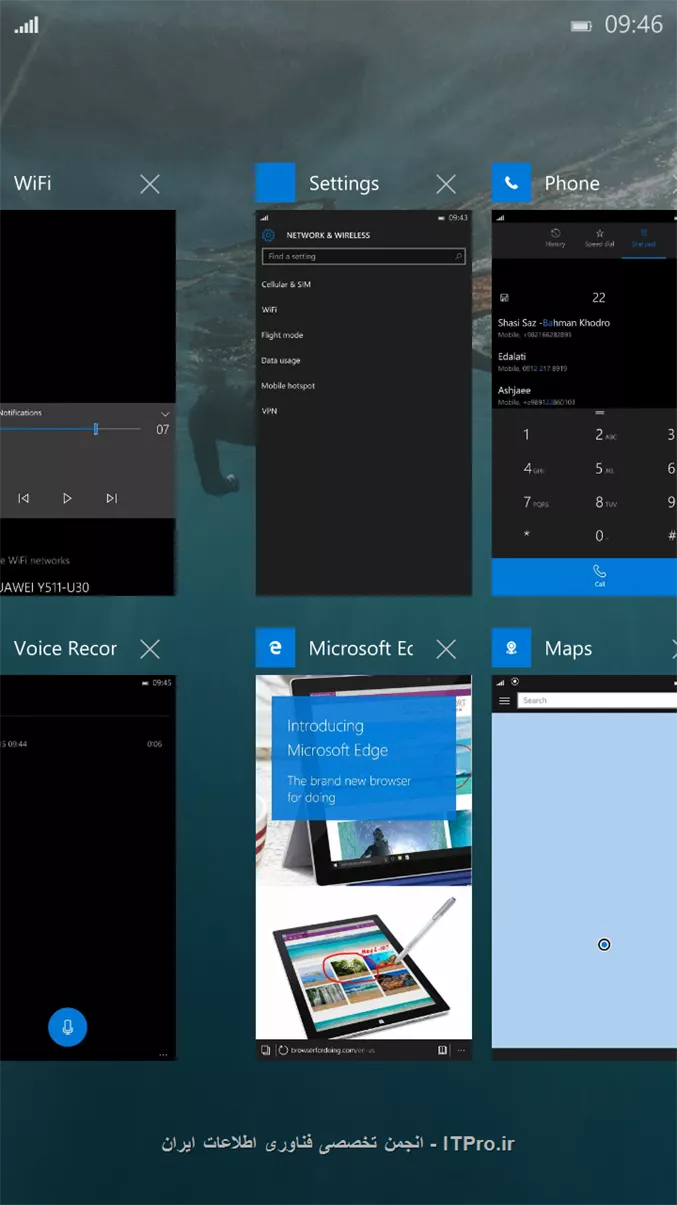
Task: Collapse volume panel chevron in WiFi card
Action: click(165, 413)
